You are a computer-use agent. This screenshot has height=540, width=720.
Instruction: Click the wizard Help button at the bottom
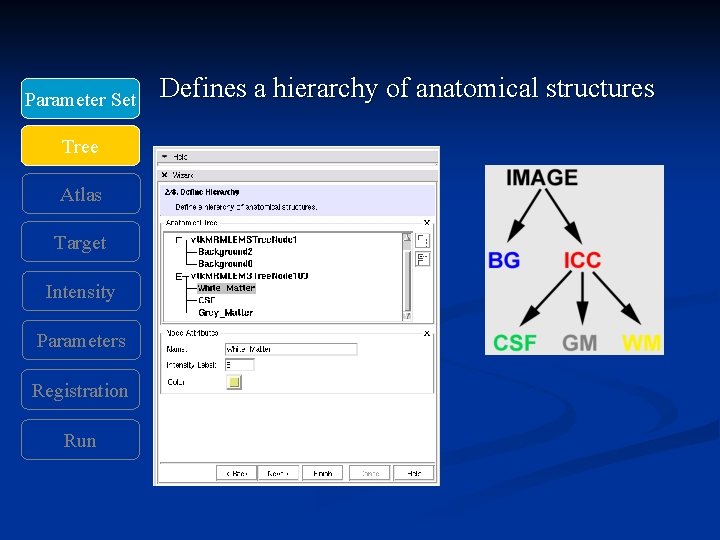click(414, 473)
